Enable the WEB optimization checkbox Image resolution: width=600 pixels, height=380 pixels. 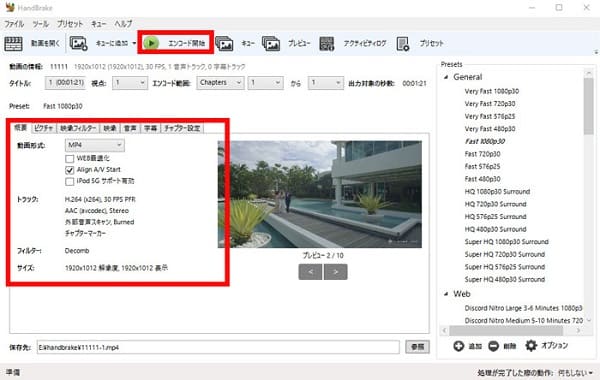(70, 158)
